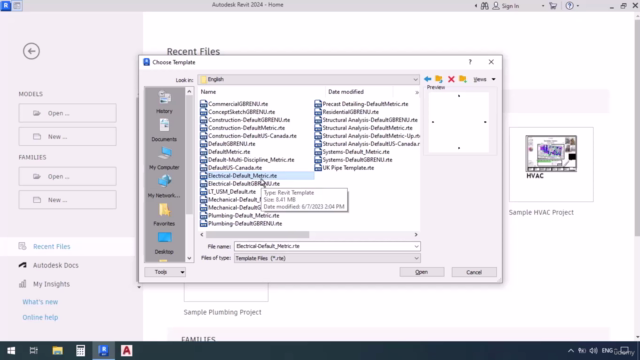
Task: Click Models Open button on Home
Action: [x=67, y=113]
